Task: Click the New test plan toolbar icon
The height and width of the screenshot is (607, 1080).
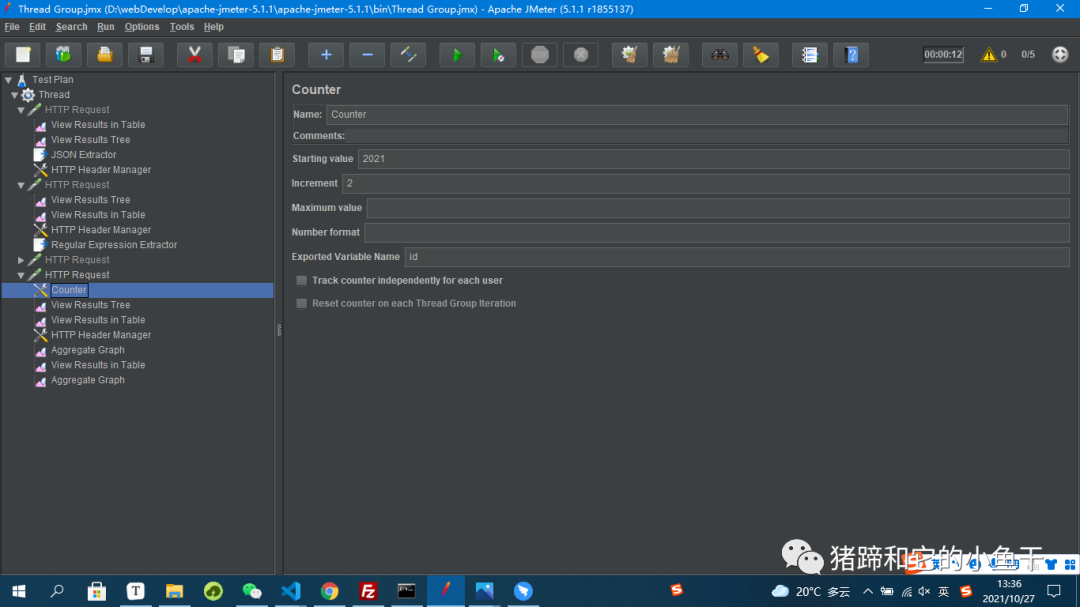Action: pos(23,54)
